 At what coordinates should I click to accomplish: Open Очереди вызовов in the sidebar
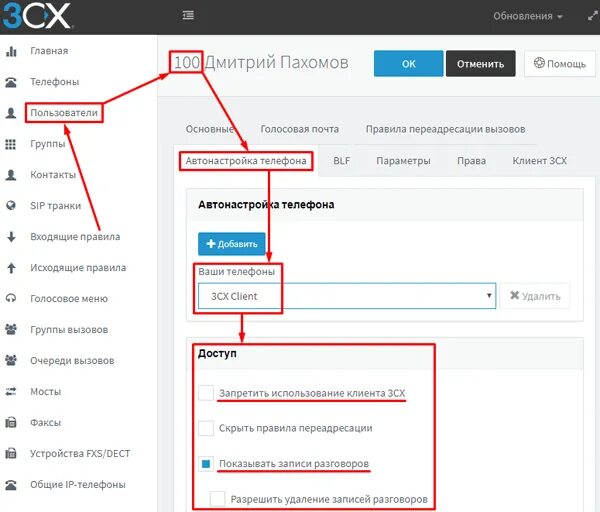pos(72,361)
